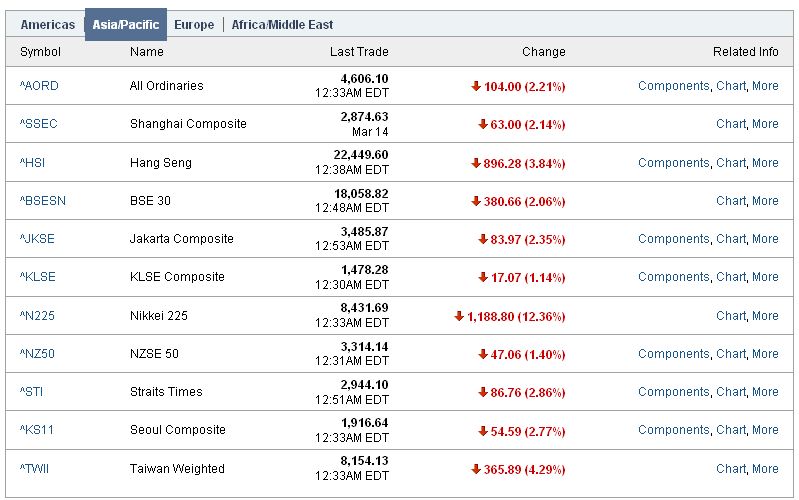
Task: Click More link in Hang Seng row
Action: click(765, 163)
